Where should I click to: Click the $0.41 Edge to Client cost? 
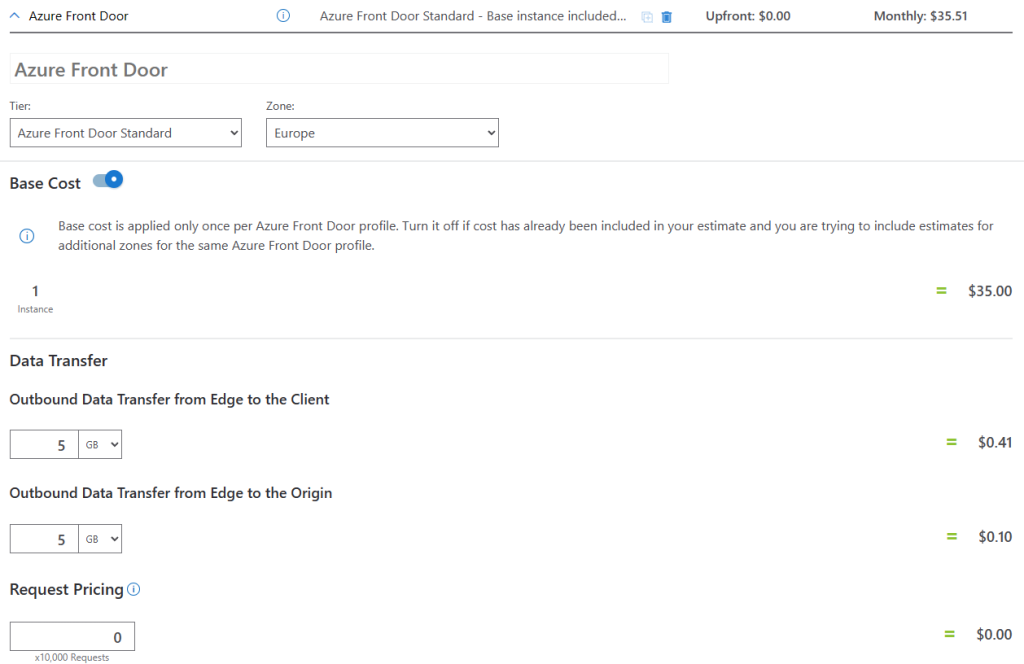pyautogui.click(x=995, y=443)
